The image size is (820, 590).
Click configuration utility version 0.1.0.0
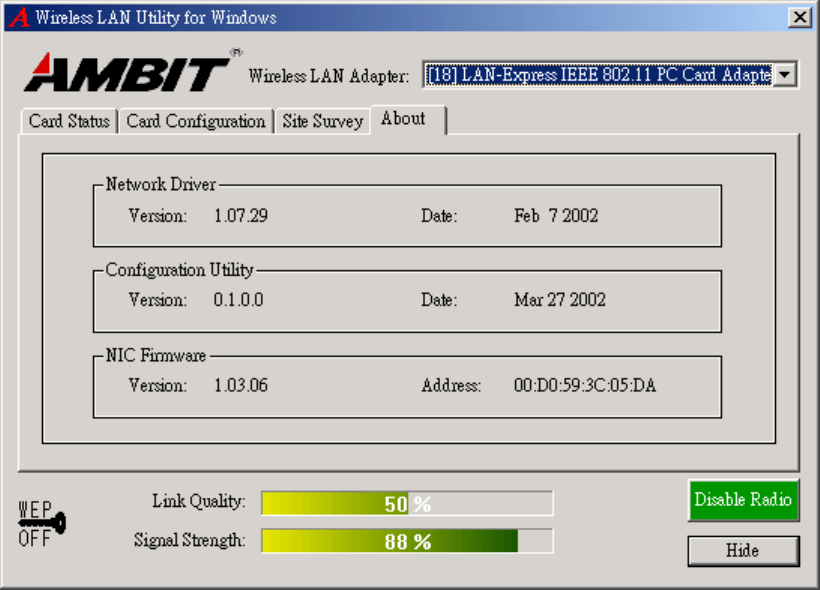[238, 300]
